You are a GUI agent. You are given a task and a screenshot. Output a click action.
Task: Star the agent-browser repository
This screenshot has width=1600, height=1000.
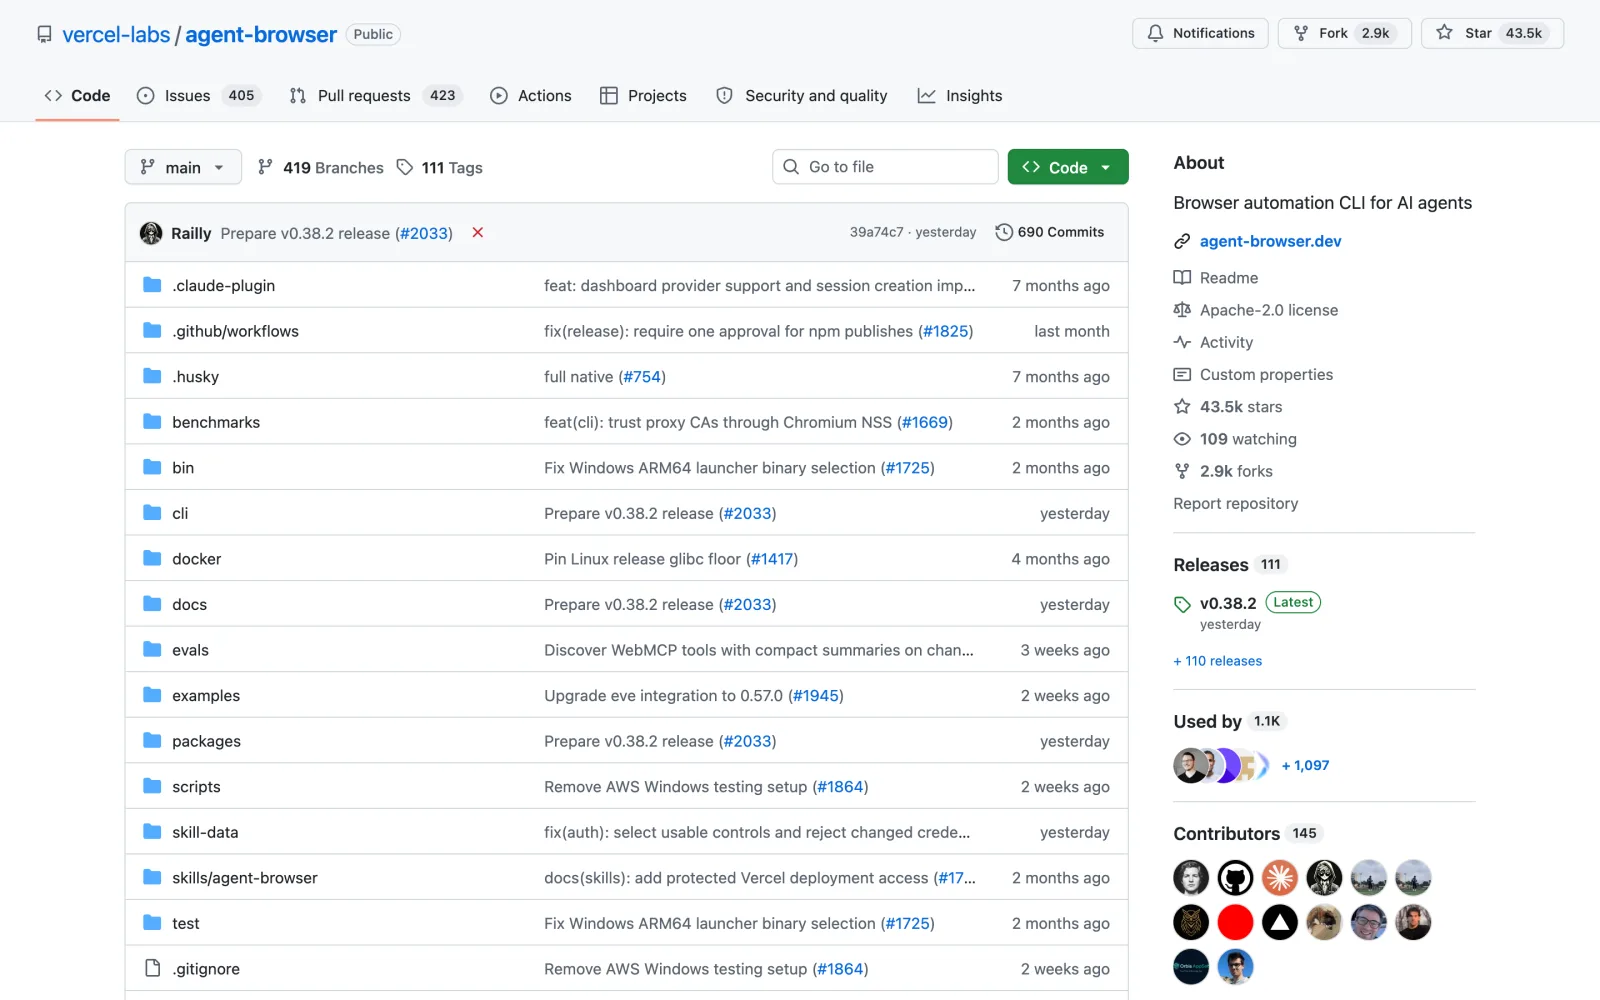pyautogui.click(x=1492, y=33)
